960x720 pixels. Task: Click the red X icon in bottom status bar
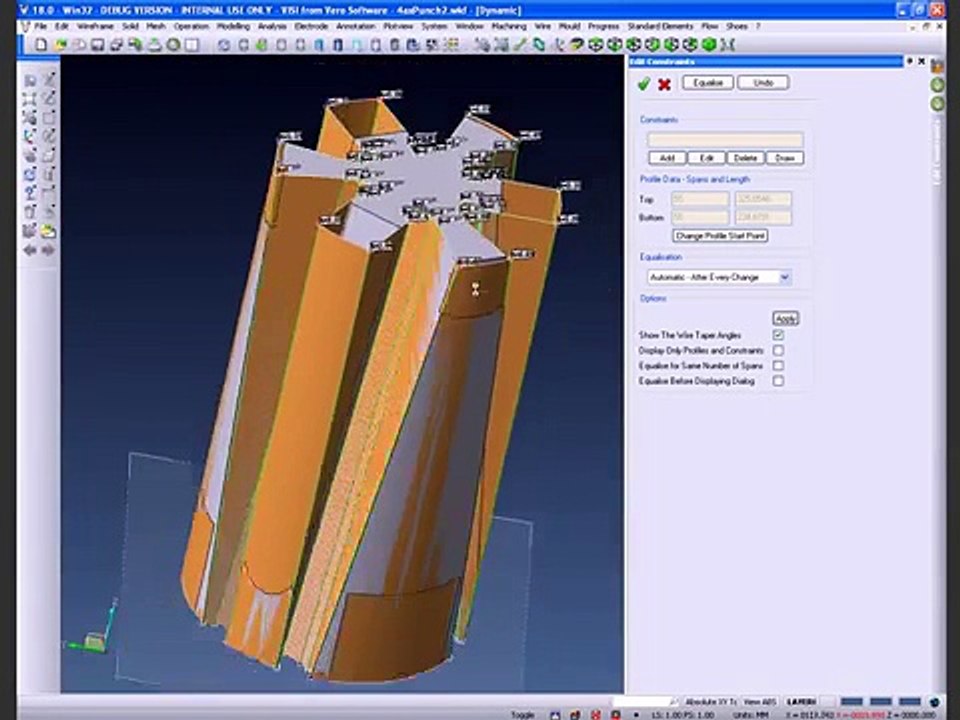[x=596, y=714]
